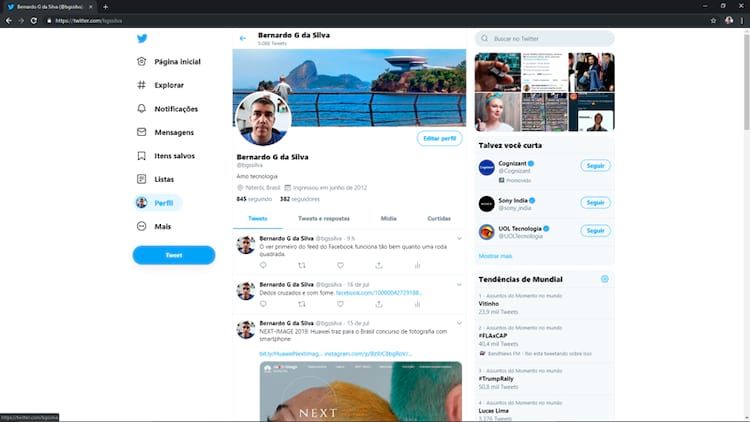Like the Facebook feed tweet
Image resolution: width=750 pixels, height=422 pixels.
(340, 265)
